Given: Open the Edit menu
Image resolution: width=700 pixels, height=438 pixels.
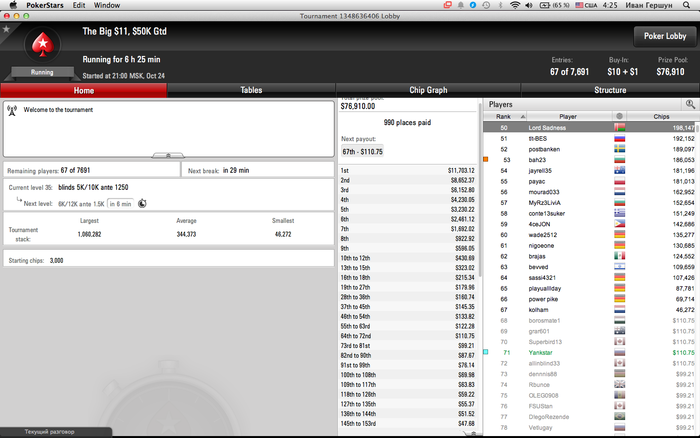Looking at the screenshot, I should (79, 5).
